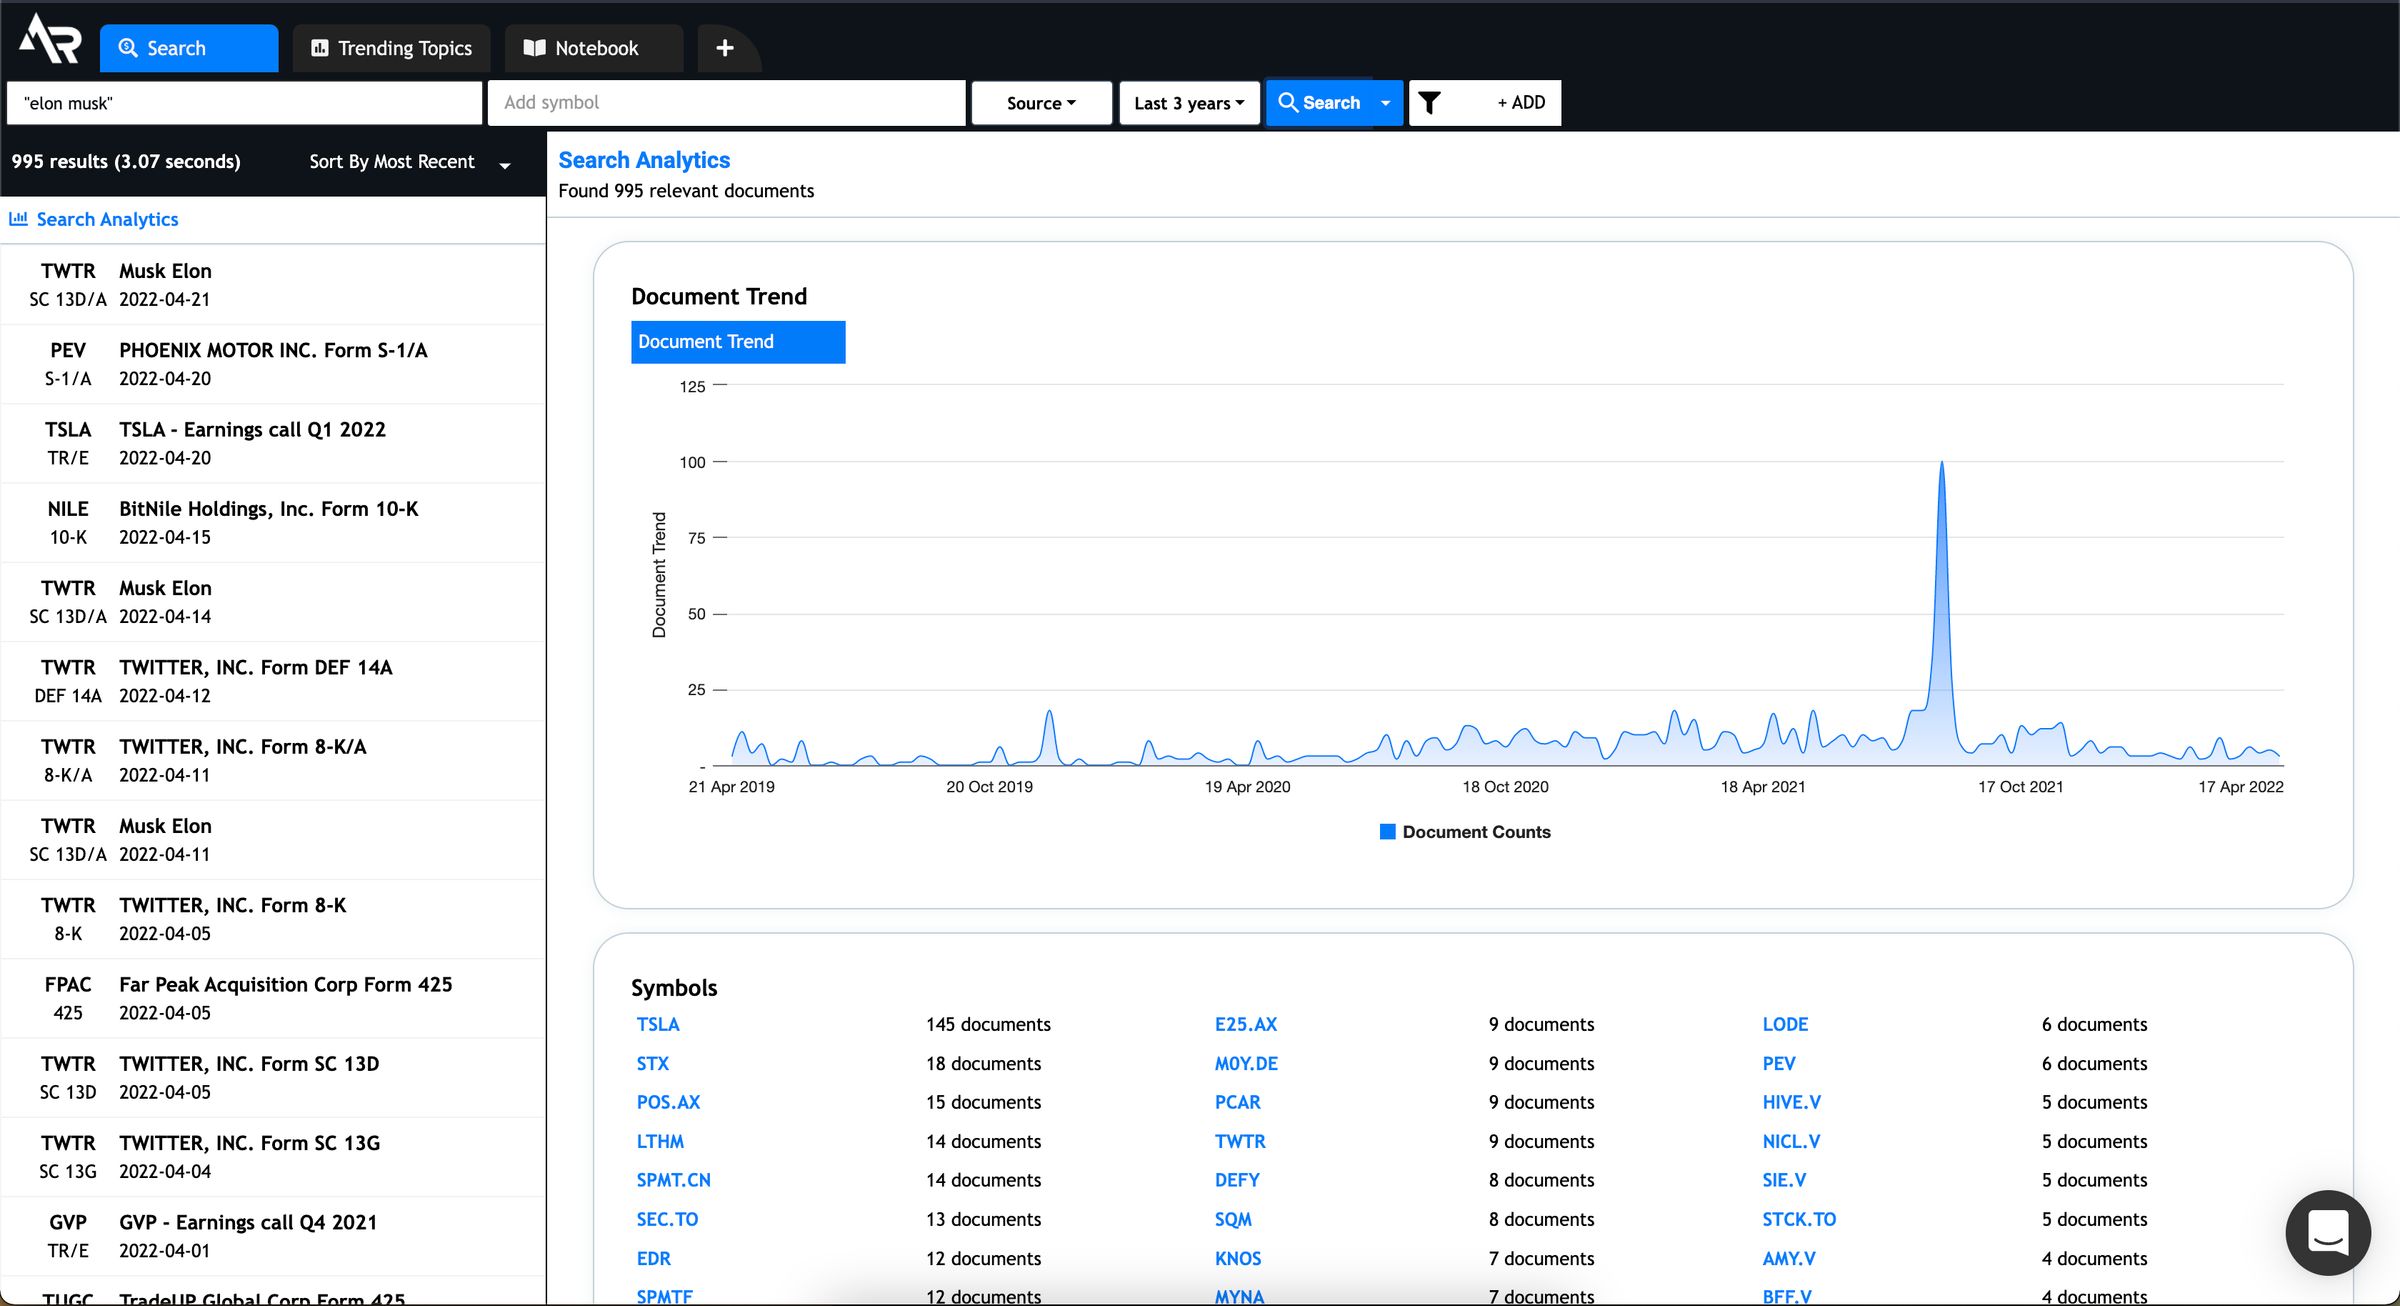The image size is (2400, 1306).
Task: Click Search Analytics menu tab
Action: tap(108, 219)
